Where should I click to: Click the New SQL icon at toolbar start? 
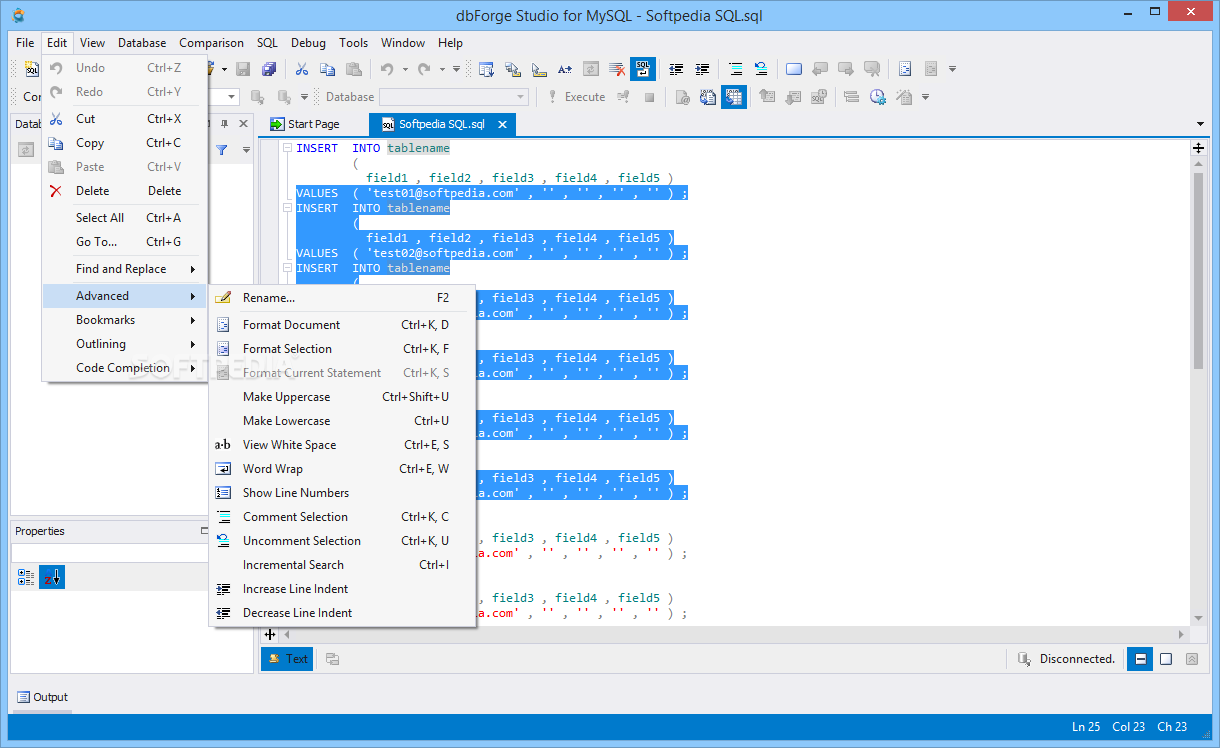tap(31, 69)
